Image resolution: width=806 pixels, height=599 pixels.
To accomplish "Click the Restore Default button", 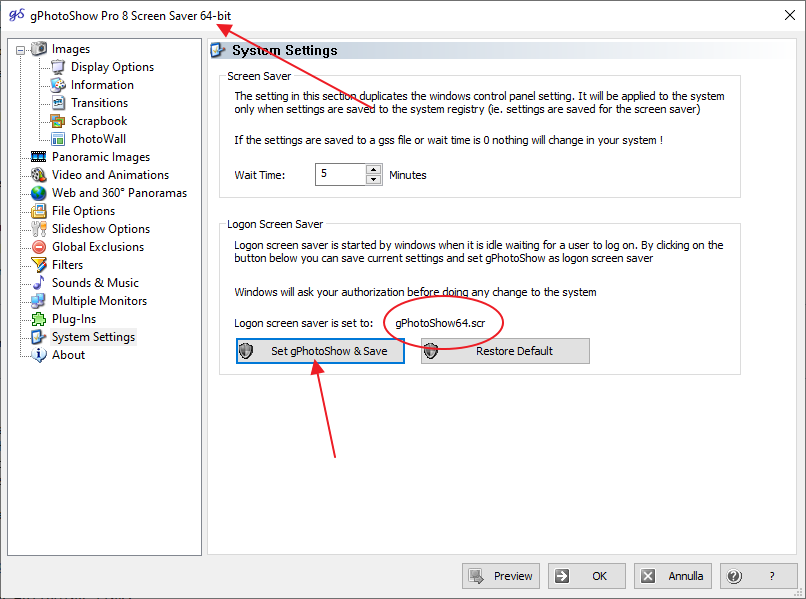I will pos(505,351).
